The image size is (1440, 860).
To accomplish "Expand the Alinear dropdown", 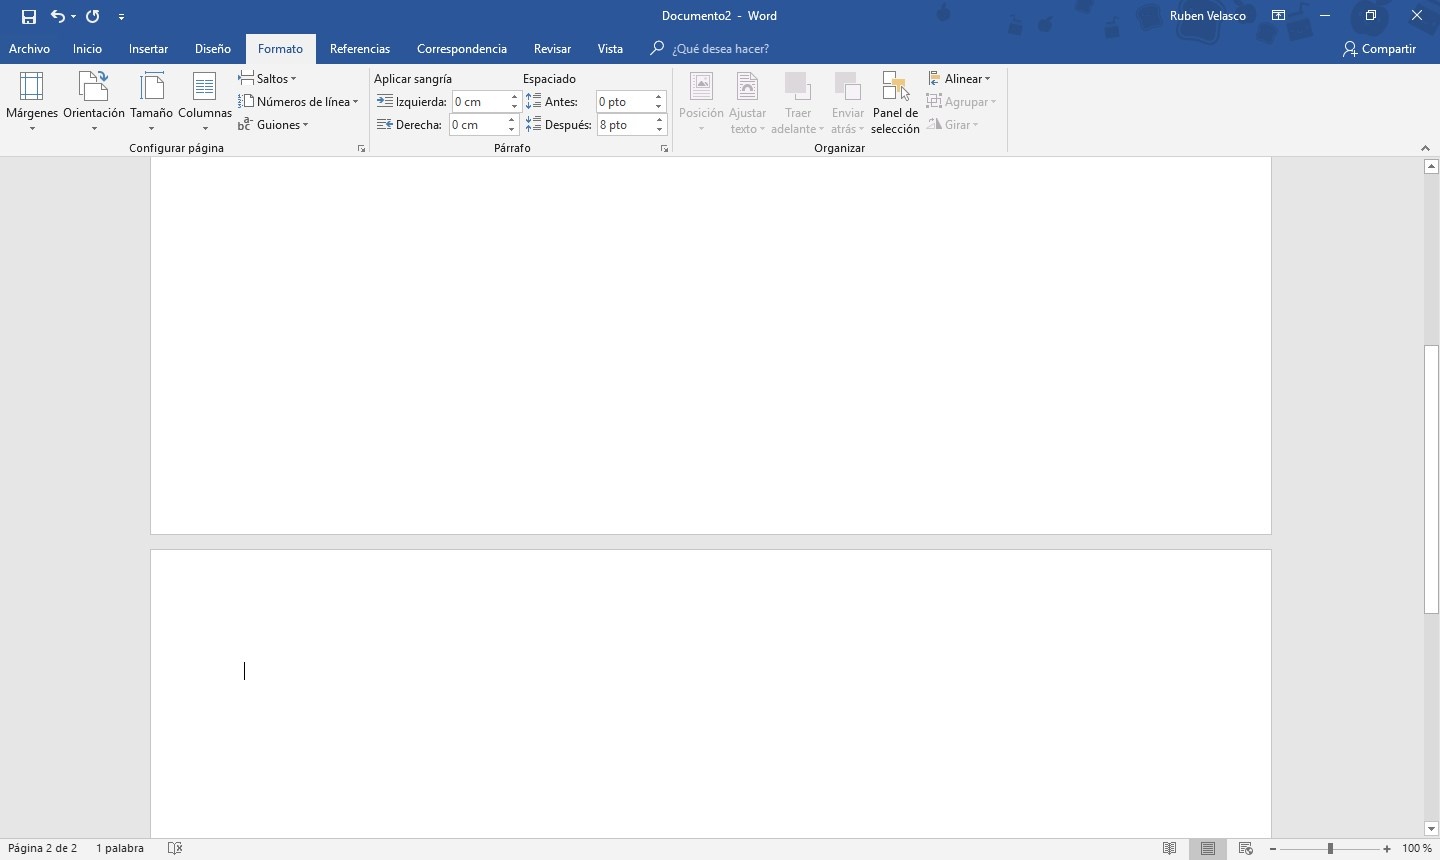I will click(959, 78).
